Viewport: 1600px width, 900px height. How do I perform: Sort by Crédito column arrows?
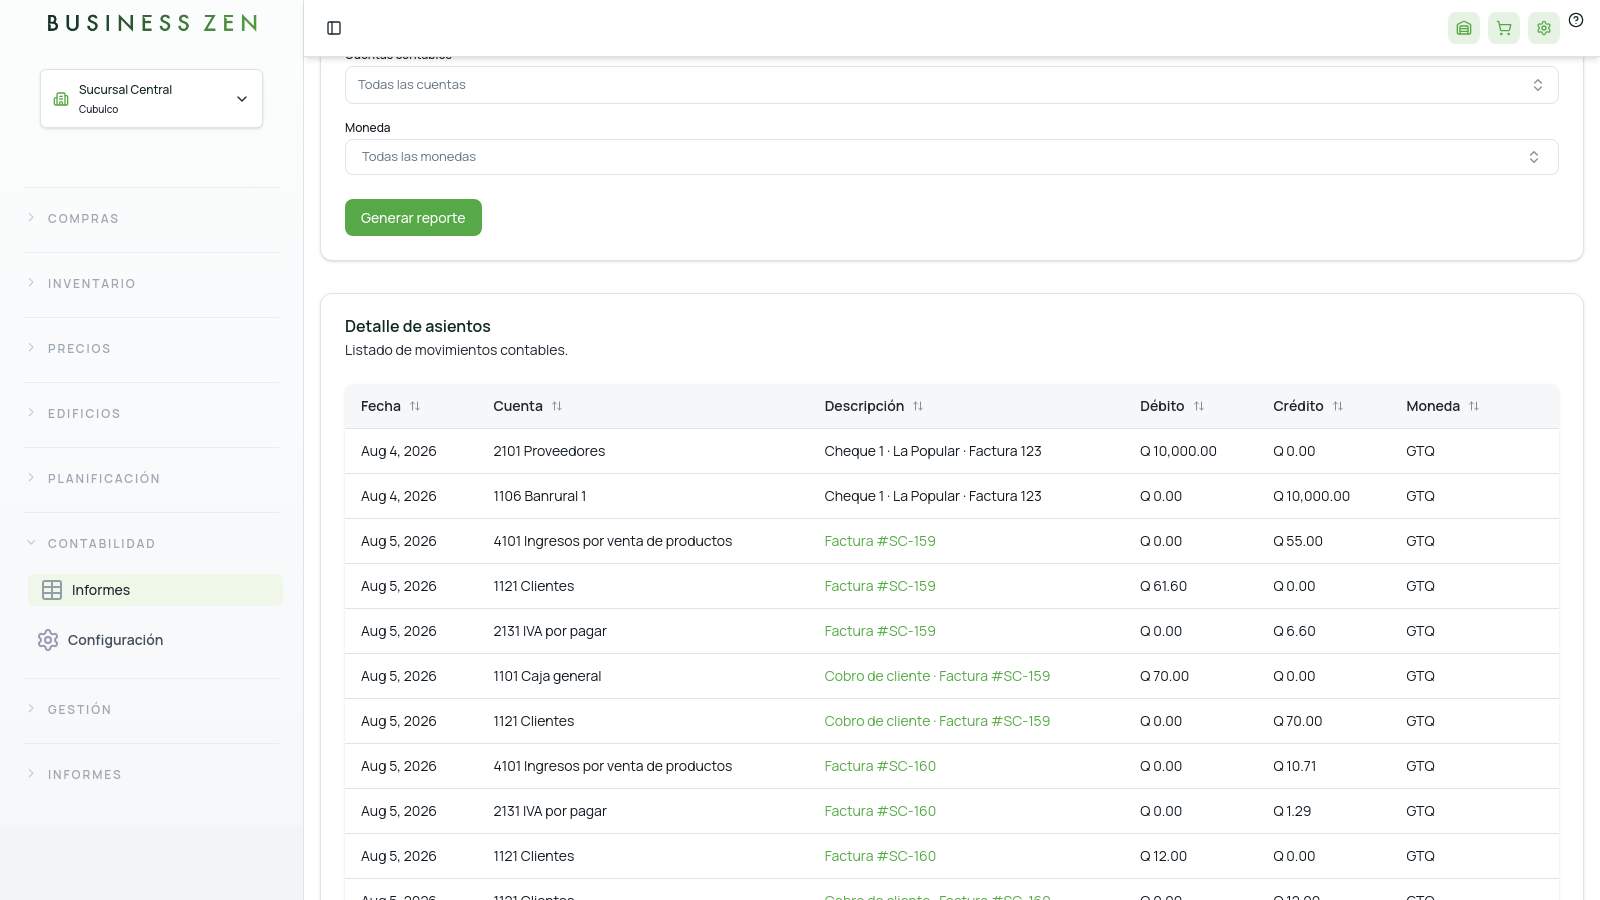[x=1338, y=406]
